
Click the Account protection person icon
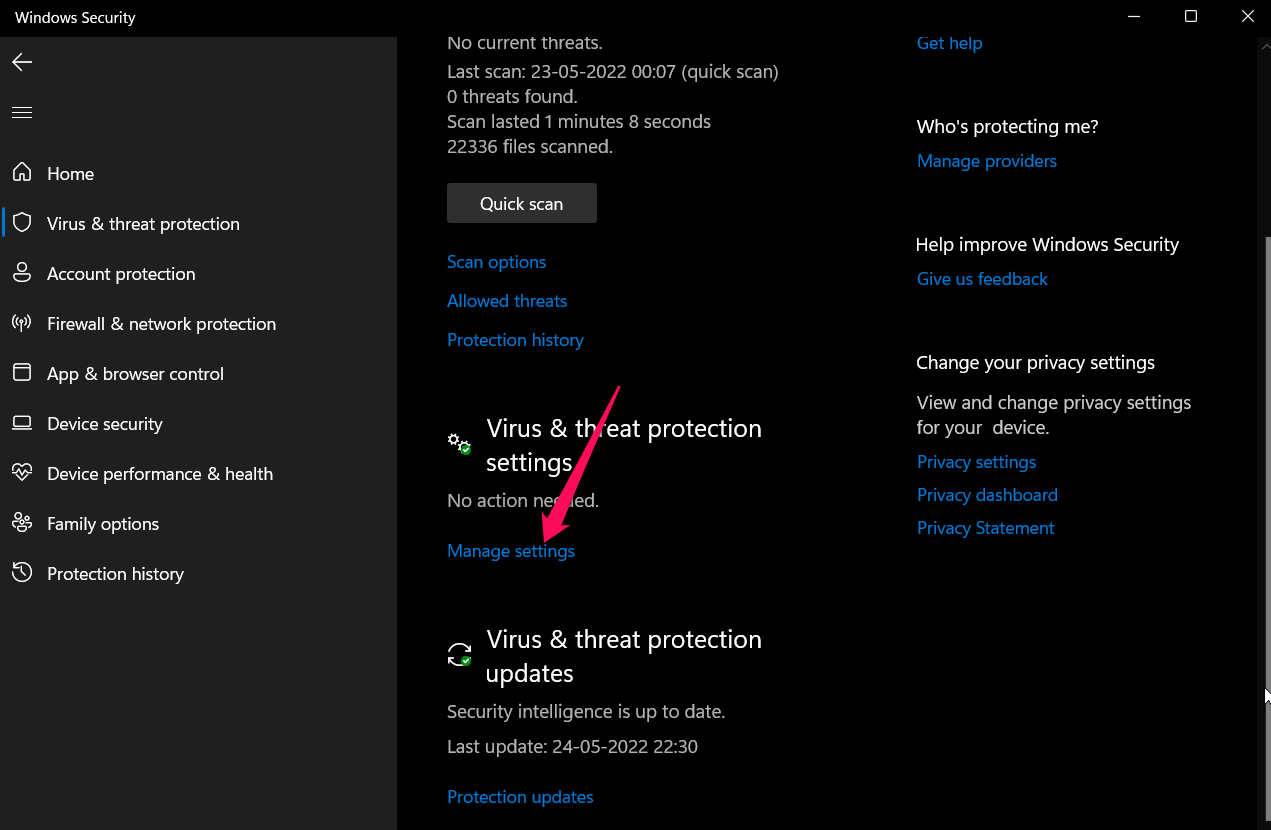22,273
